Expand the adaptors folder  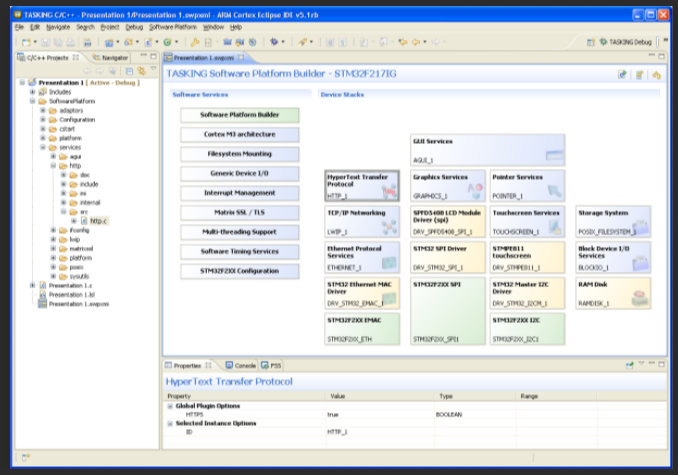(x=43, y=110)
